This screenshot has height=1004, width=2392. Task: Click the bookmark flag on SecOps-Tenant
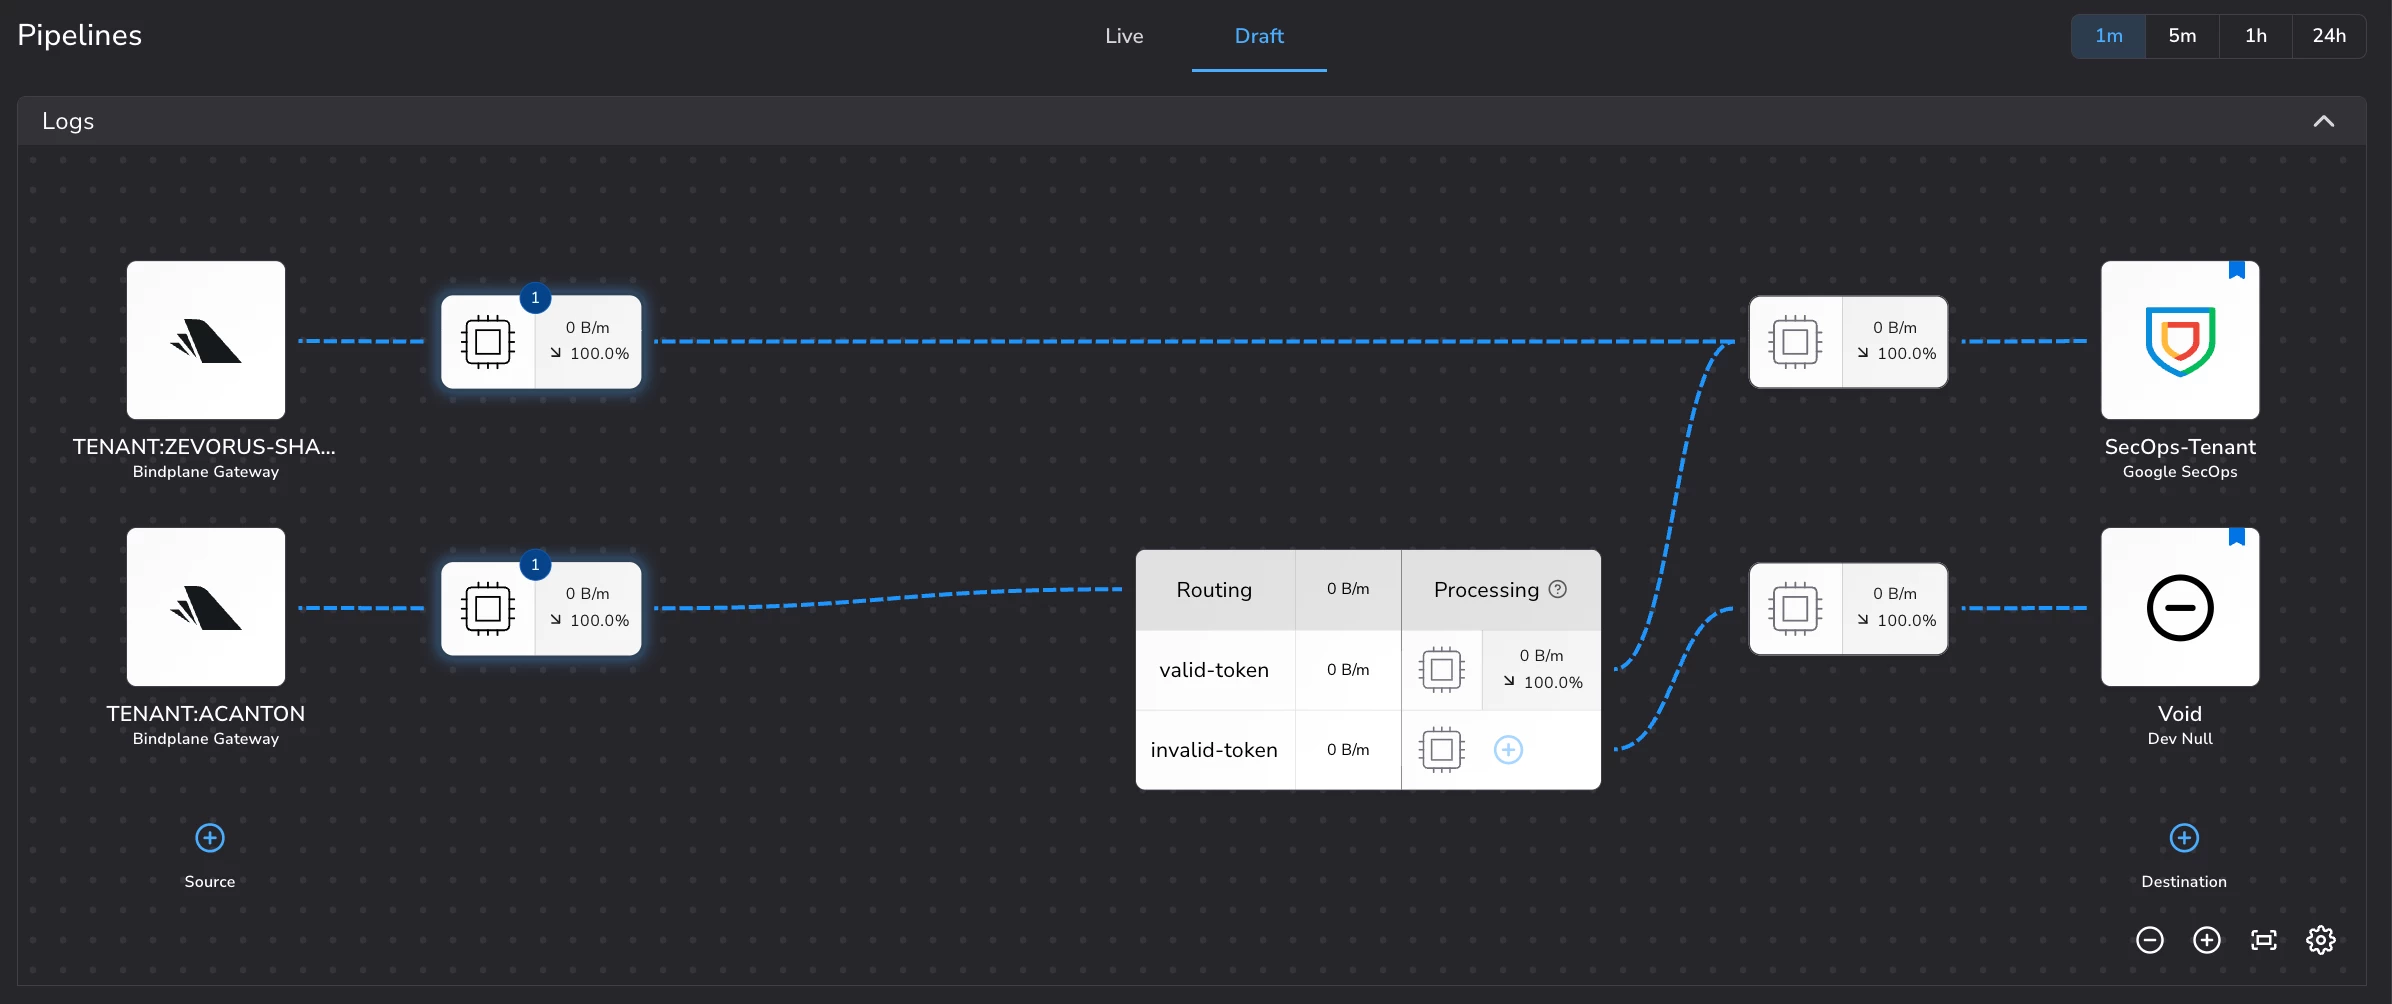(x=2237, y=270)
